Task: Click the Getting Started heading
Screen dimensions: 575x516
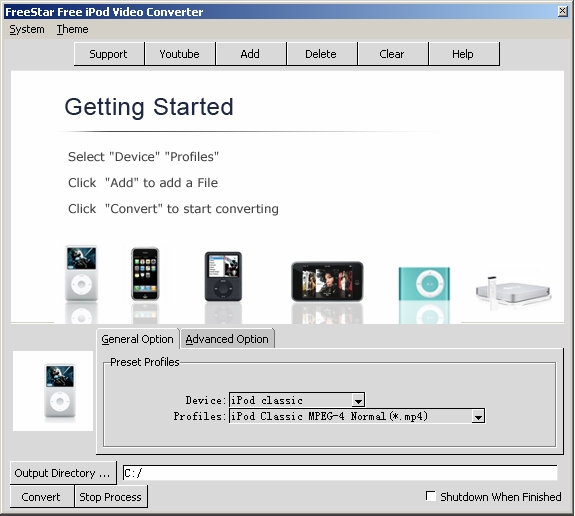Action: pos(149,107)
